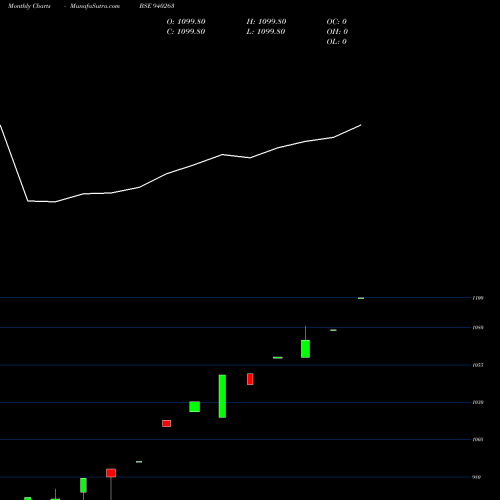Select the 'H: 1099.80' high value
500x500 pixels.
coord(266,22)
